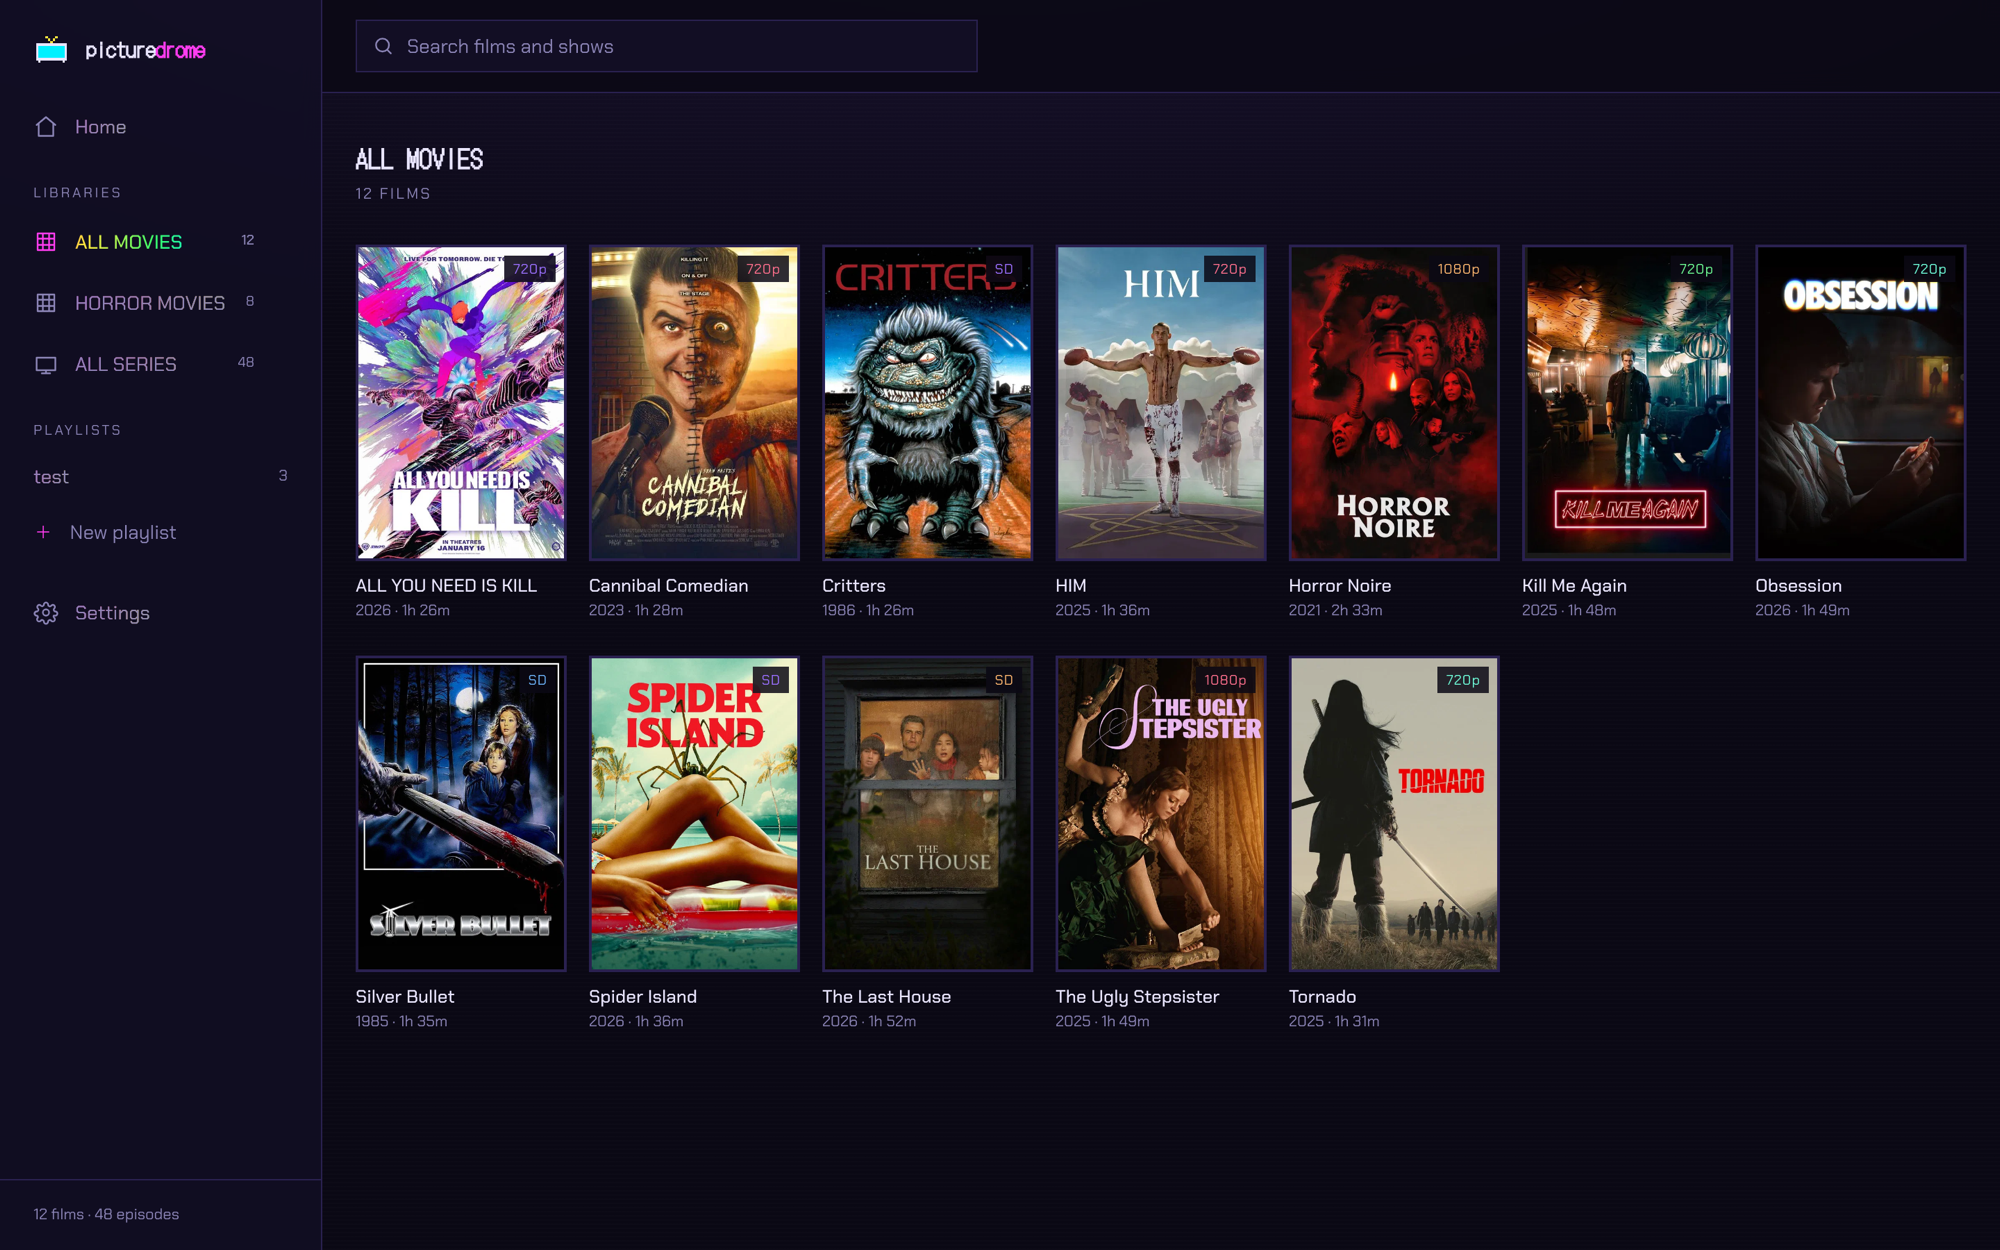
Task: Focus the Search films and shows field
Action: point(666,46)
